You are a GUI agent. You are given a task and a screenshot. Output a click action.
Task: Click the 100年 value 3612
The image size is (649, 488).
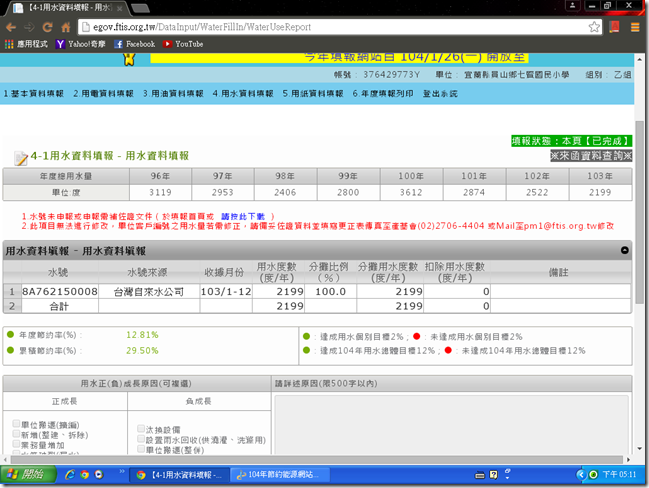(x=411, y=192)
